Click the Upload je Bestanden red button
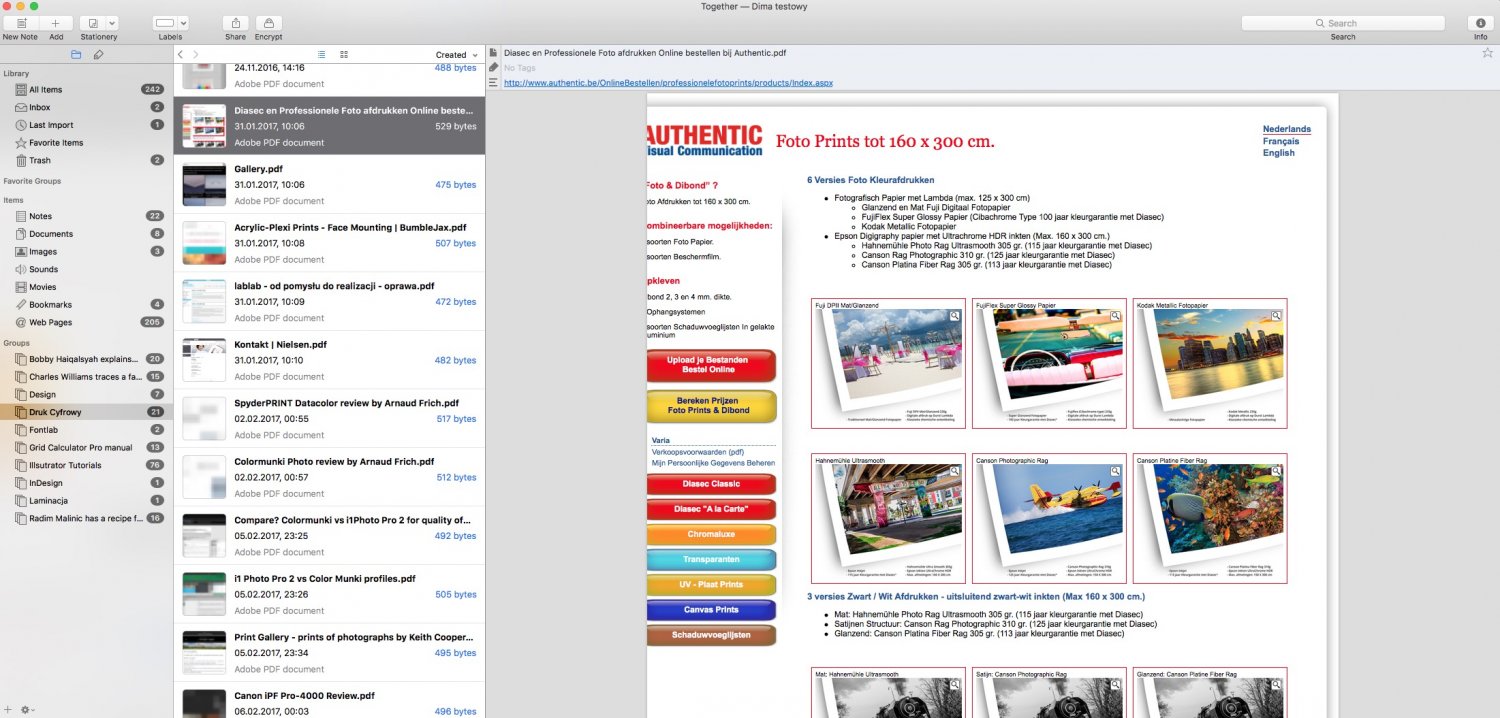The width and height of the screenshot is (1500, 718). tap(709, 365)
